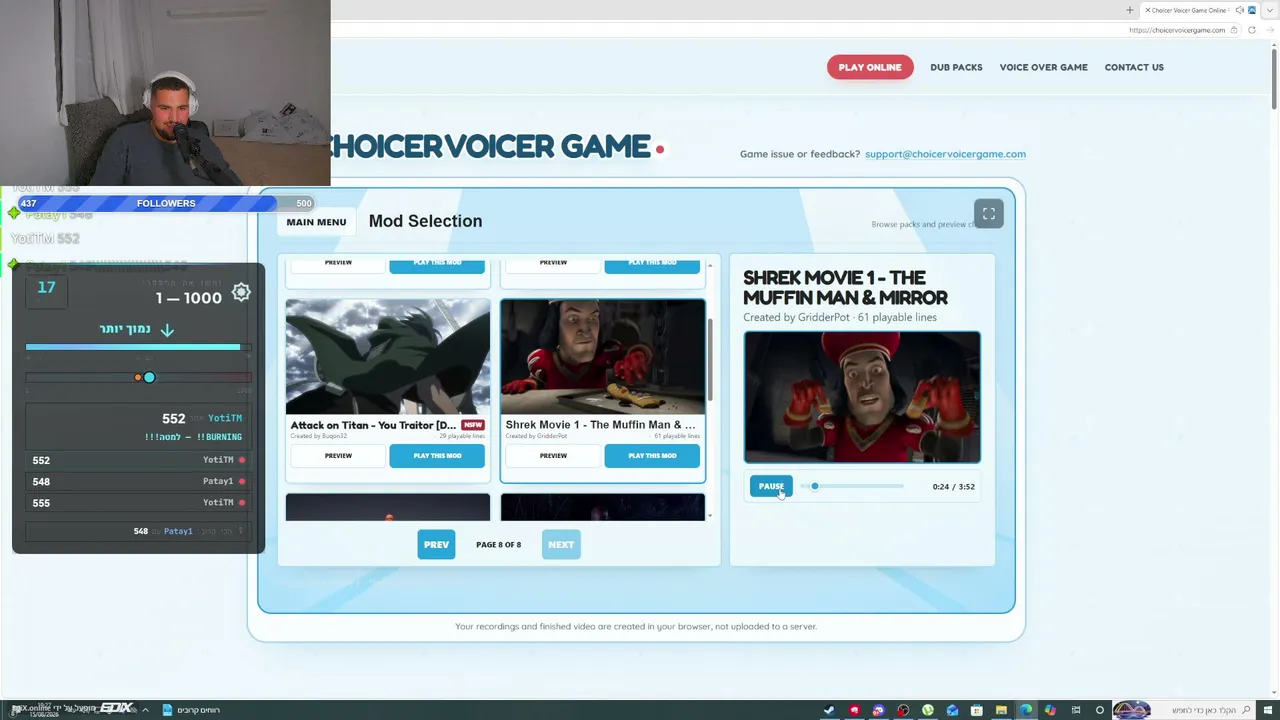Select the Attack on Titan thumbnail
The image size is (1280, 720).
[388, 357]
